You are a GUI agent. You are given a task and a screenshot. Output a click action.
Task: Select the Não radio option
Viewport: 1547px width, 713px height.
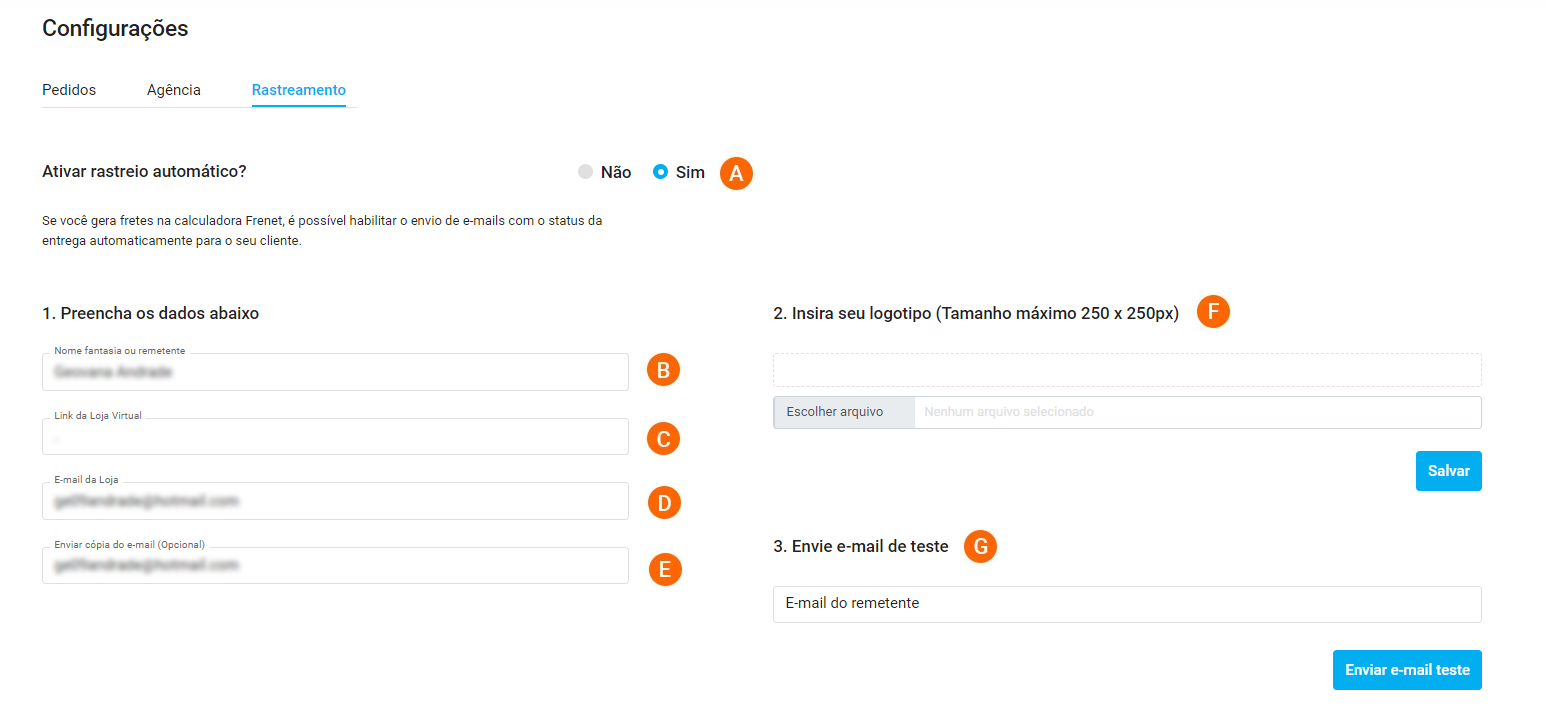(x=586, y=172)
